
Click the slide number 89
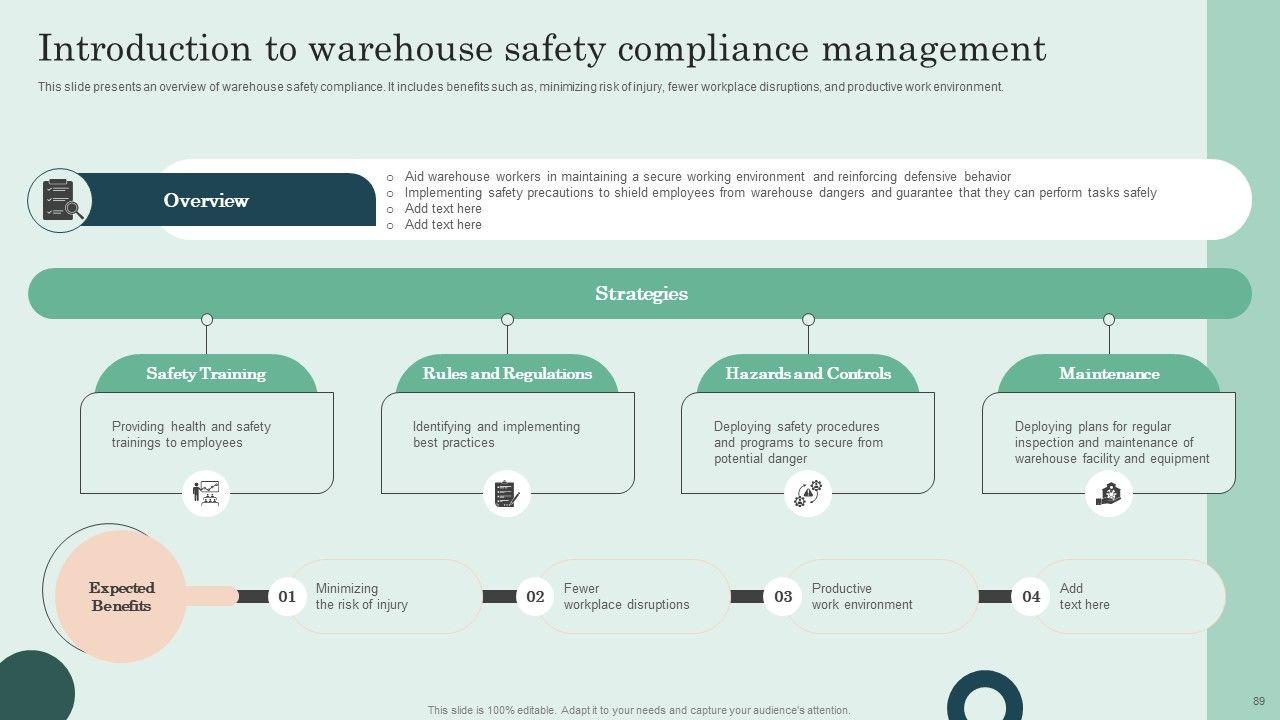pyautogui.click(x=1258, y=702)
